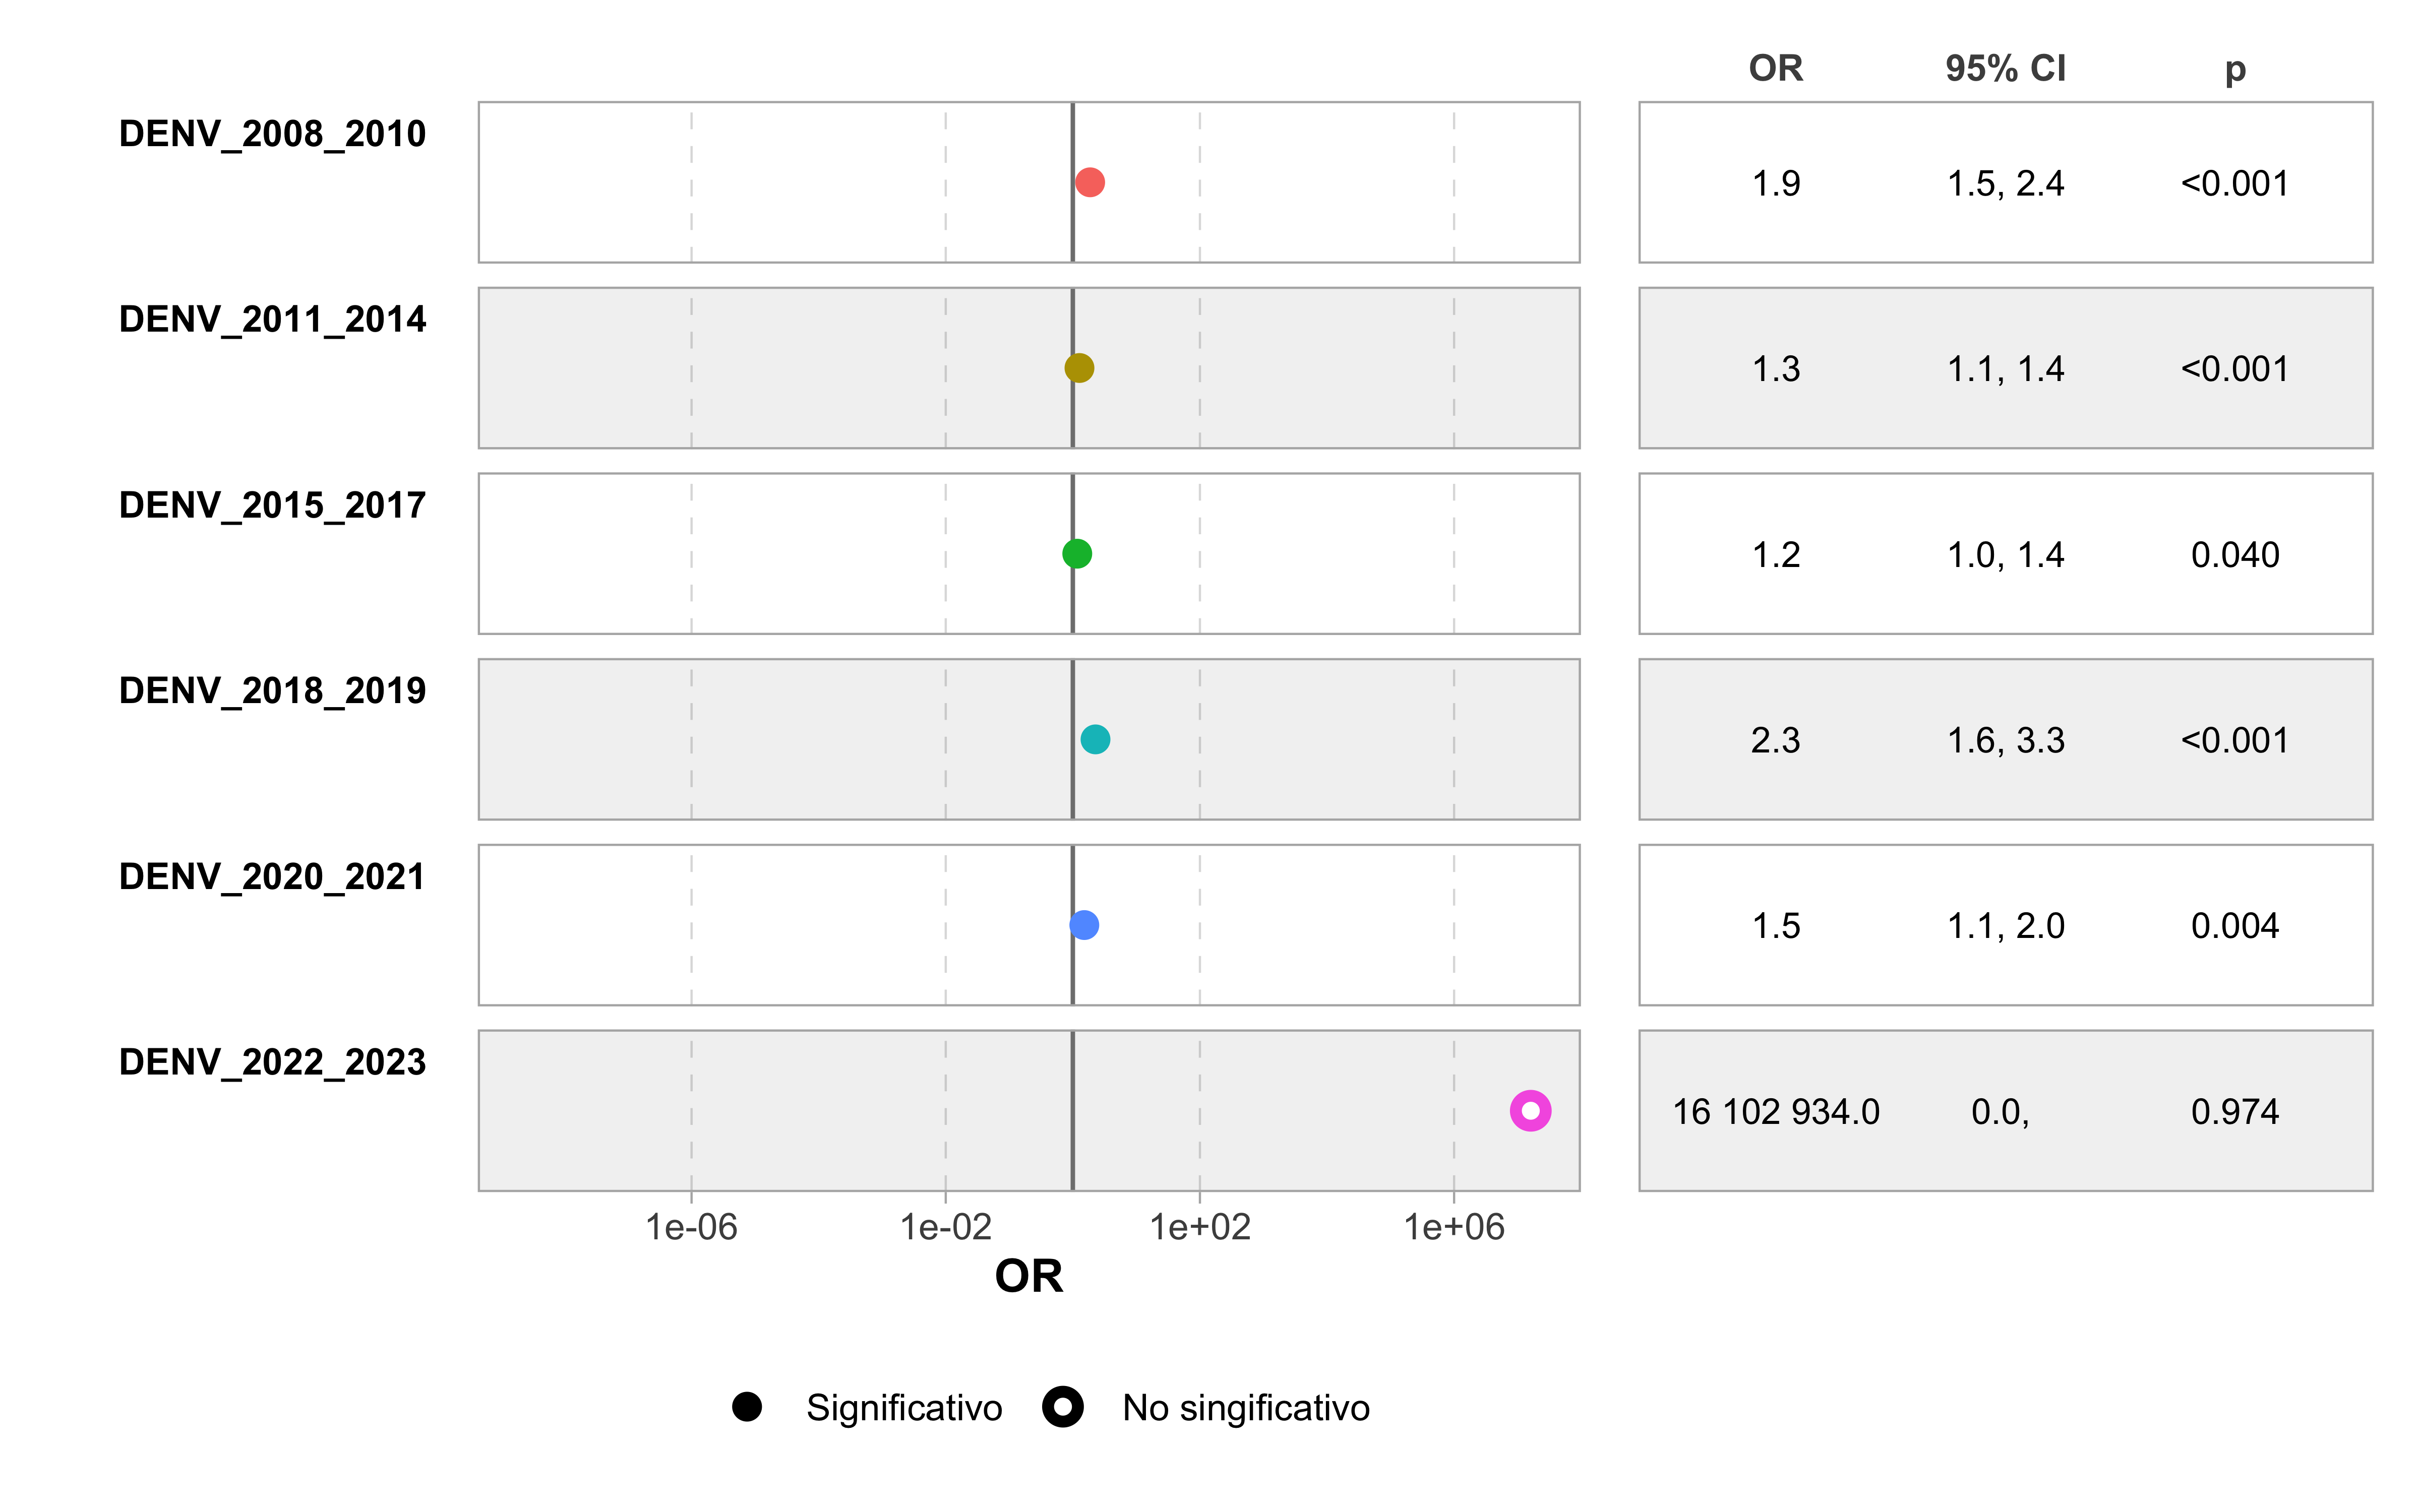Click the OR x-axis title
Viewport: 2420px width, 1512px height.
click(1029, 1276)
